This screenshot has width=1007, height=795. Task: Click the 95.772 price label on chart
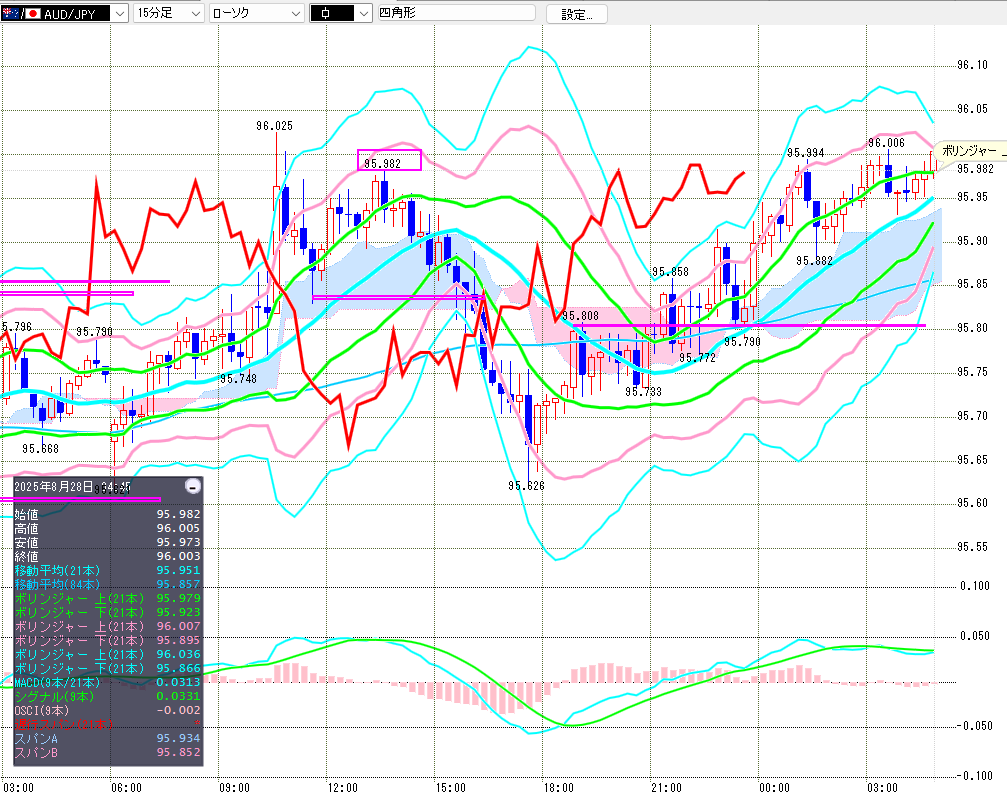(697, 358)
